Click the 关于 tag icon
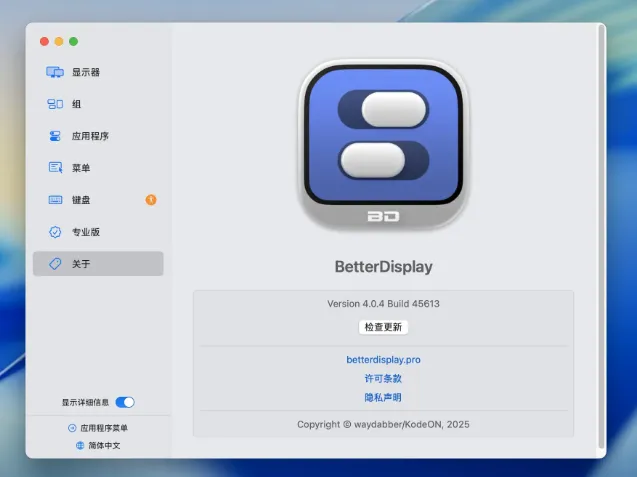The image size is (637, 477). 55,264
